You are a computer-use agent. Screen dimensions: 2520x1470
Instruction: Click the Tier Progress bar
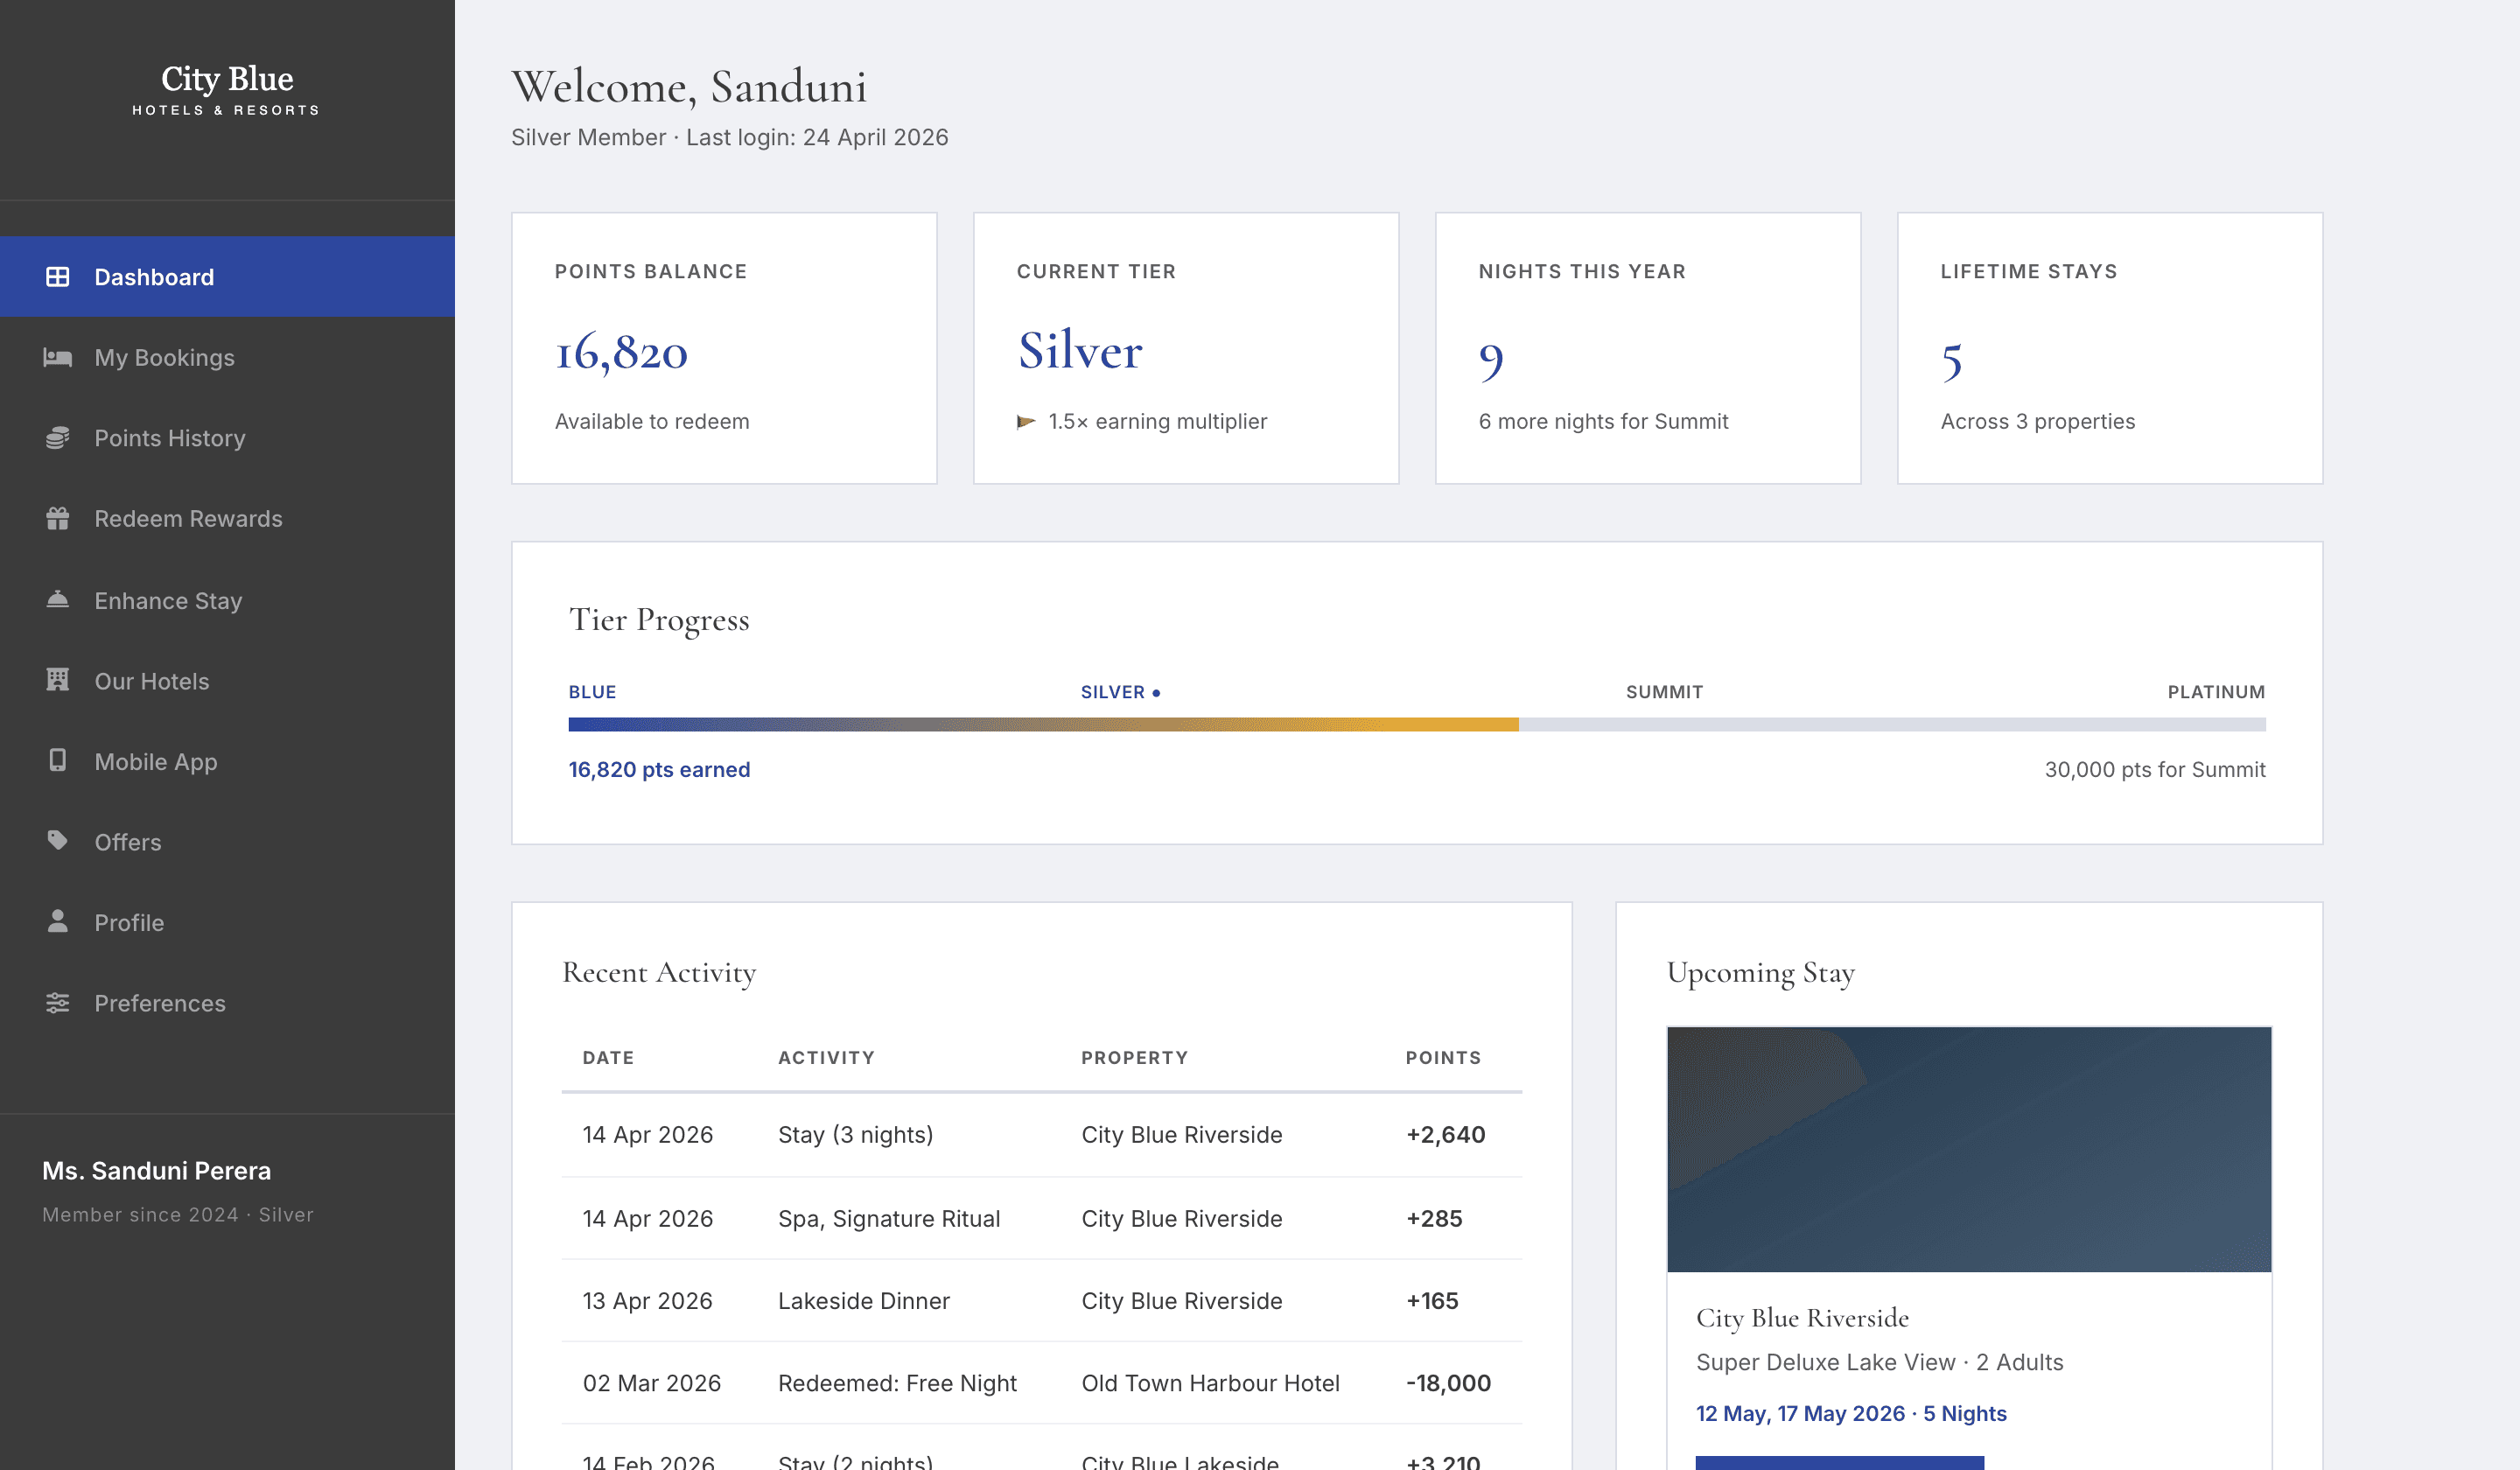1417,724
